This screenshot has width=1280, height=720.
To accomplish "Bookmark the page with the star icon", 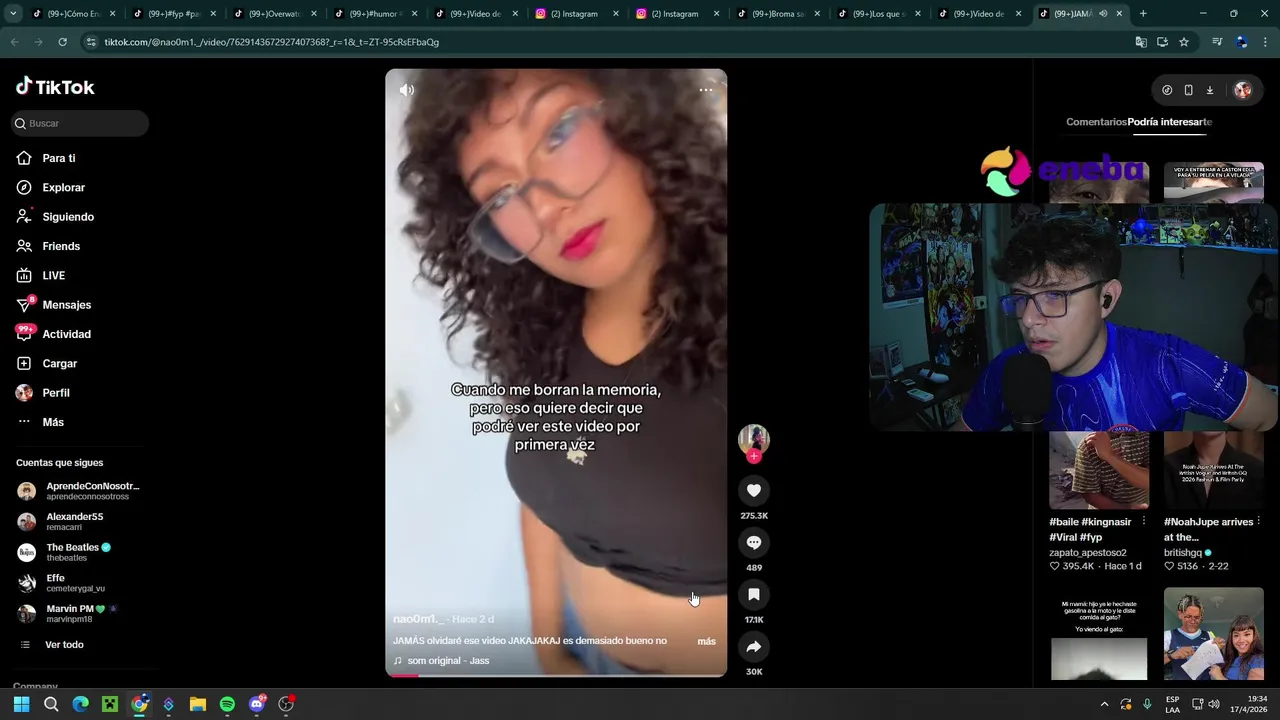I will coord(1184,42).
